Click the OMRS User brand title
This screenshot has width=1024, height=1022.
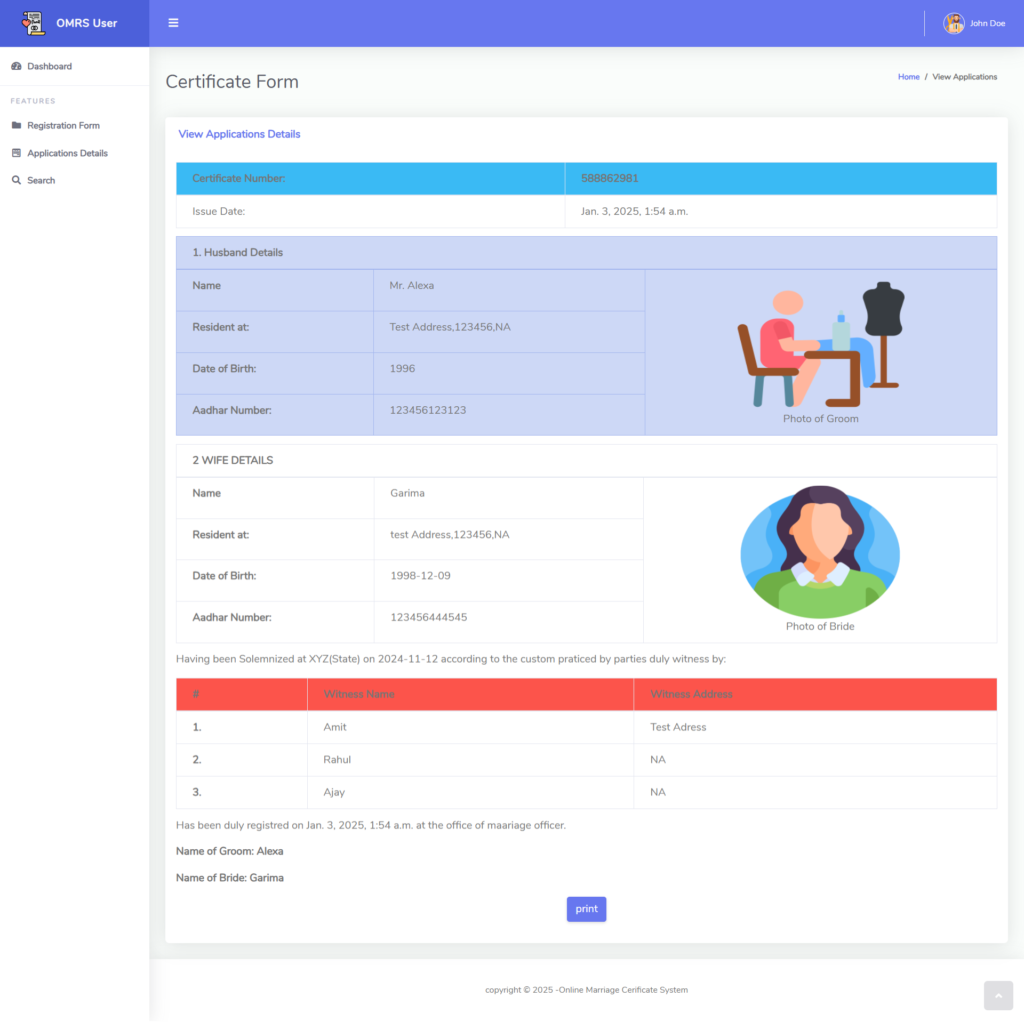tap(86, 23)
